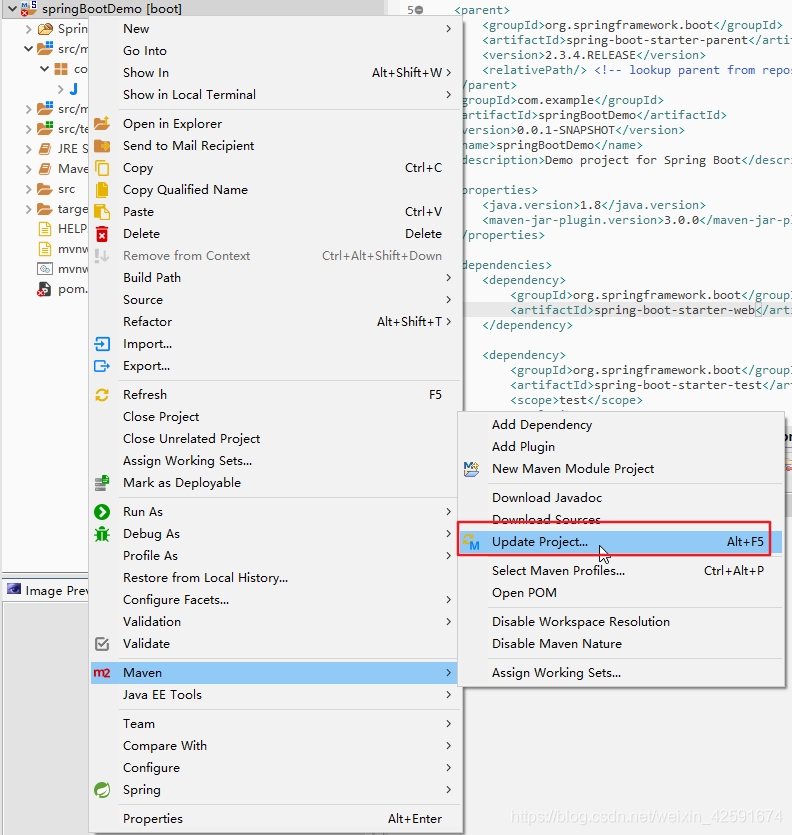Viewport: 792px width, 835px height.
Task: Expand the target folder node
Action: coord(28,209)
